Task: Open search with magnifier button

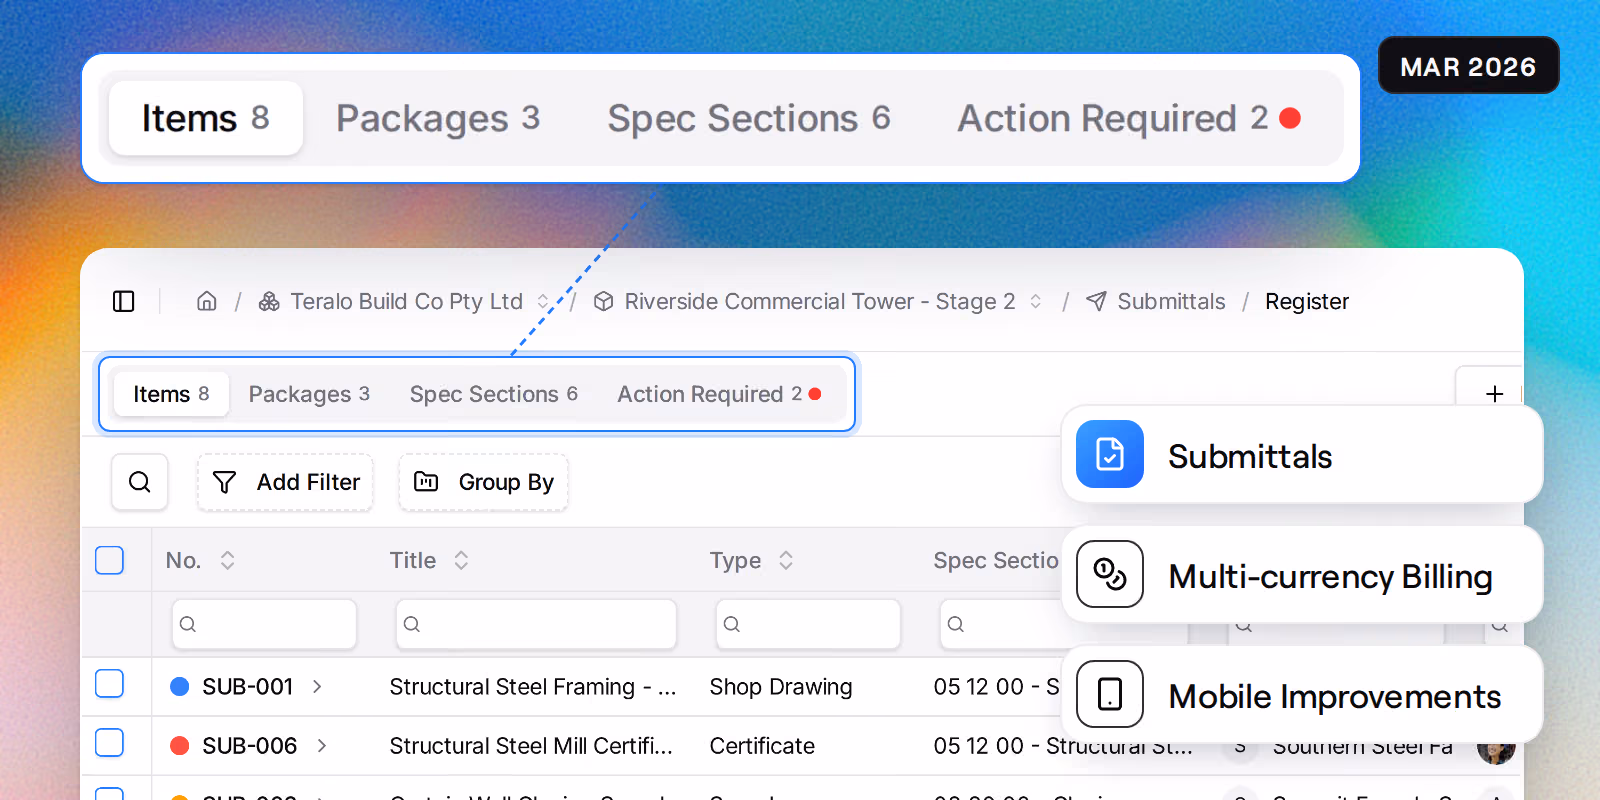Action: (140, 482)
